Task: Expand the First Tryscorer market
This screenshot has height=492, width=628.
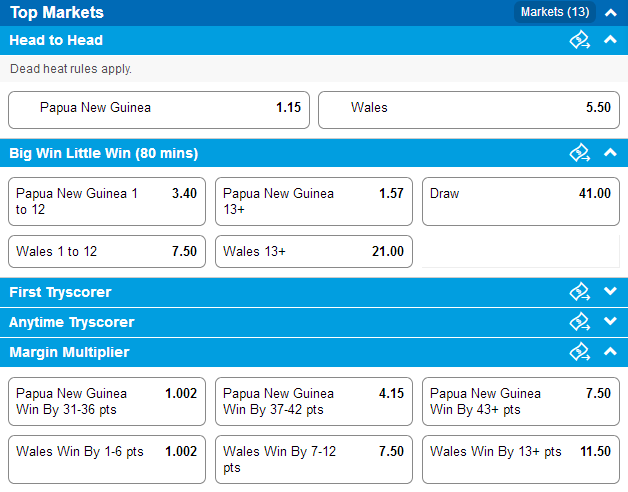Action: (610, 291)
